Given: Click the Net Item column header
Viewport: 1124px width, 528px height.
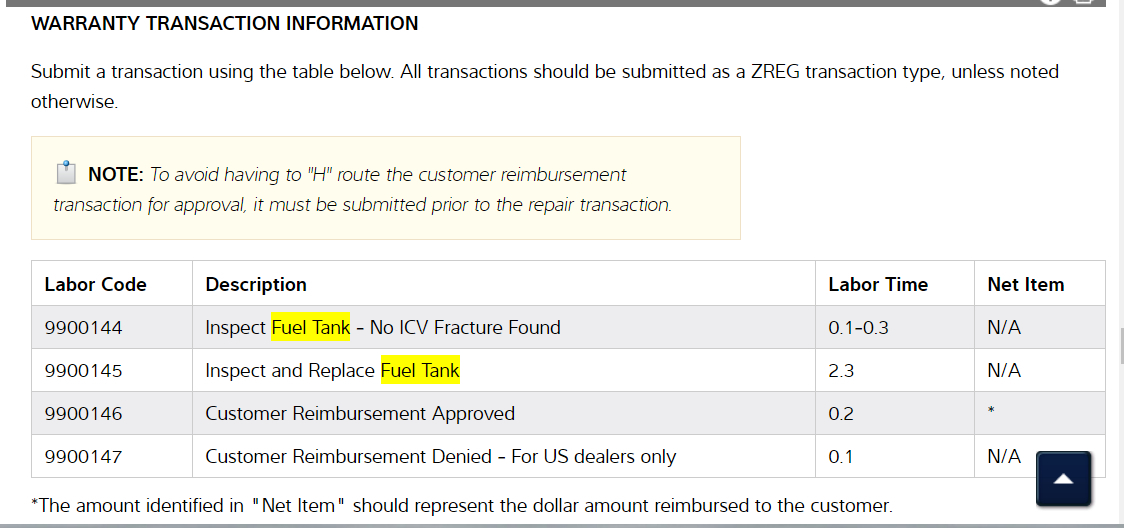Looking at the screenshot, I should click(1025, 284).
